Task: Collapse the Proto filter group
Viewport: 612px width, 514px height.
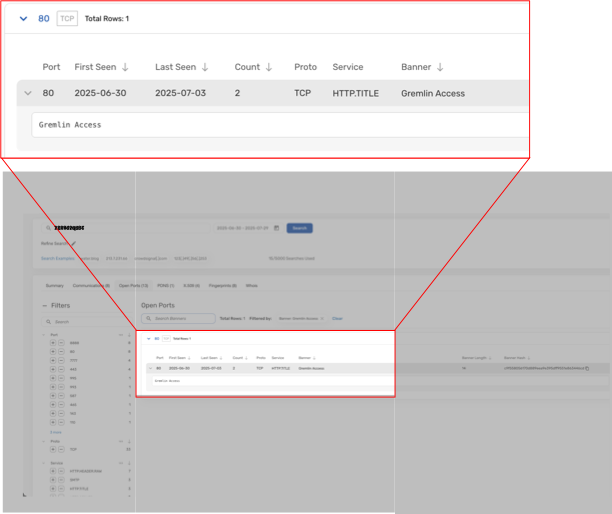Action: tap(43, 441)
